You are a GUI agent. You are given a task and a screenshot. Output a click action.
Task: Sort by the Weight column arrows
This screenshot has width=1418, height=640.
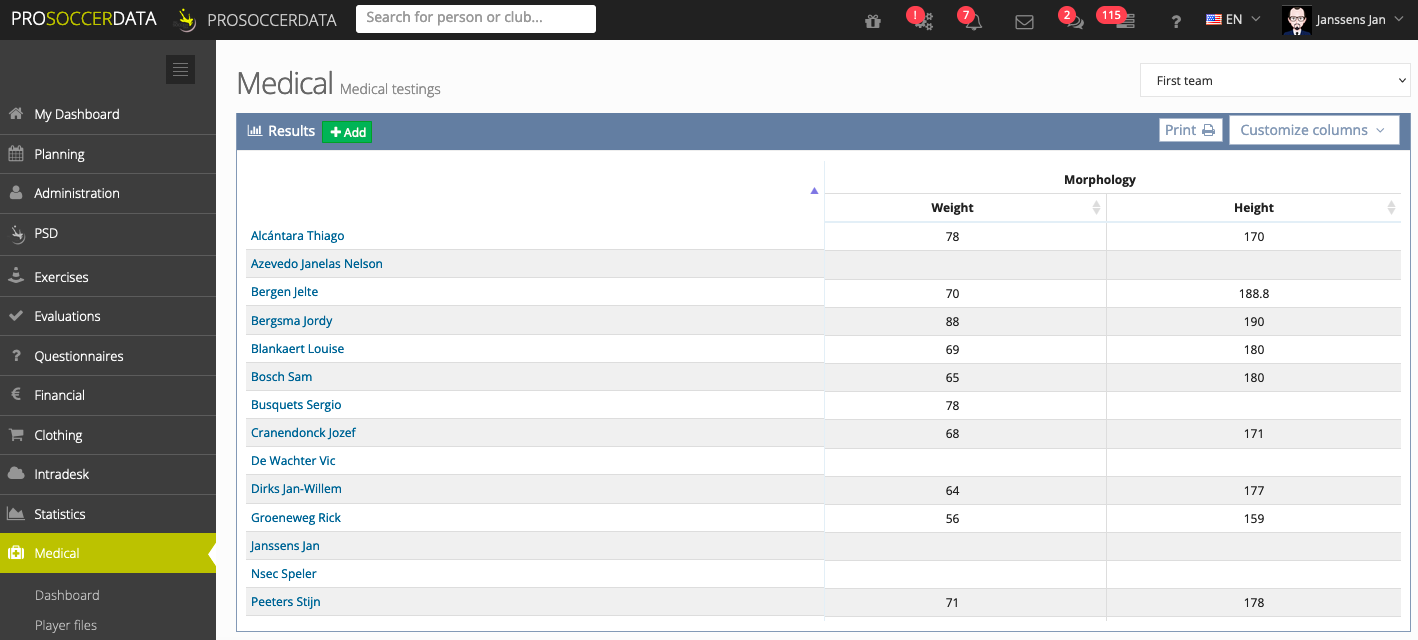[x=1096, y=208]
